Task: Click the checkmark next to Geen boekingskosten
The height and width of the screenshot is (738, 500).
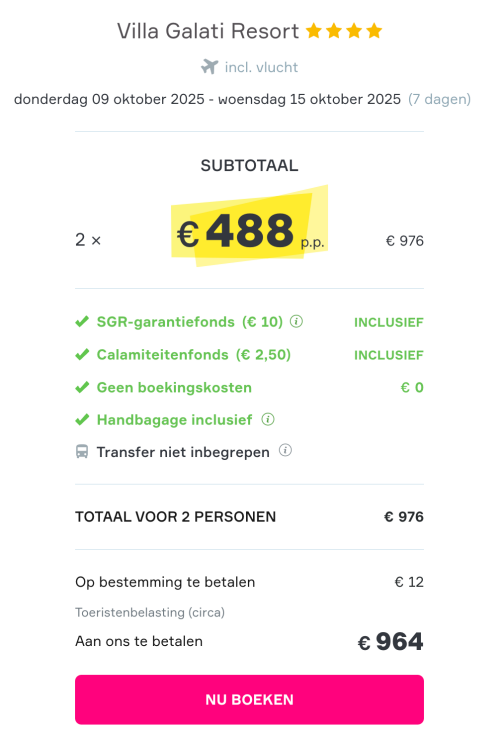Action: pyautogui.click(x=82, y=387)
